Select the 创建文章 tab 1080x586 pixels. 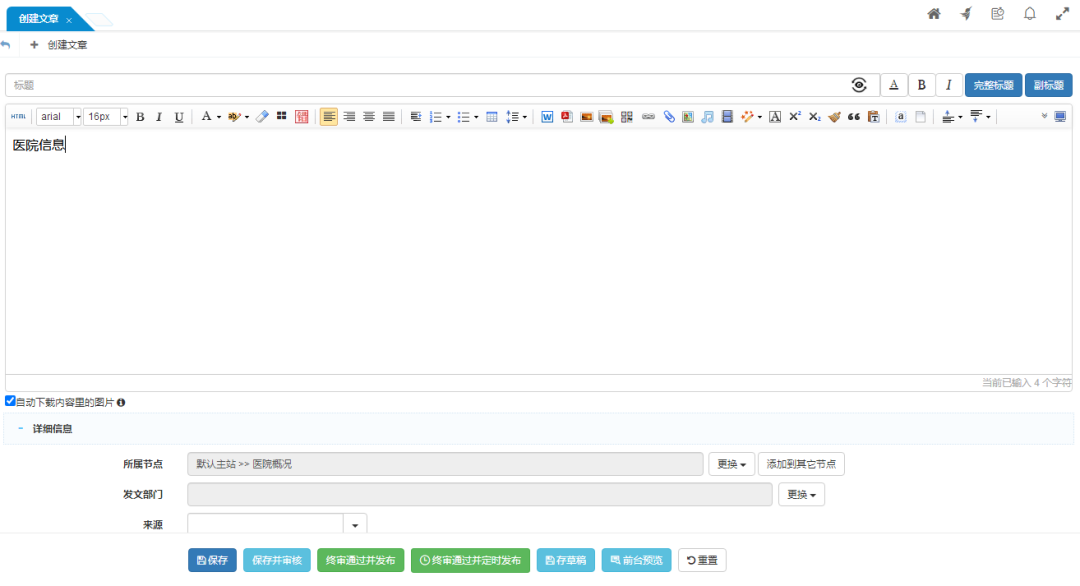(x=40, y=20)
